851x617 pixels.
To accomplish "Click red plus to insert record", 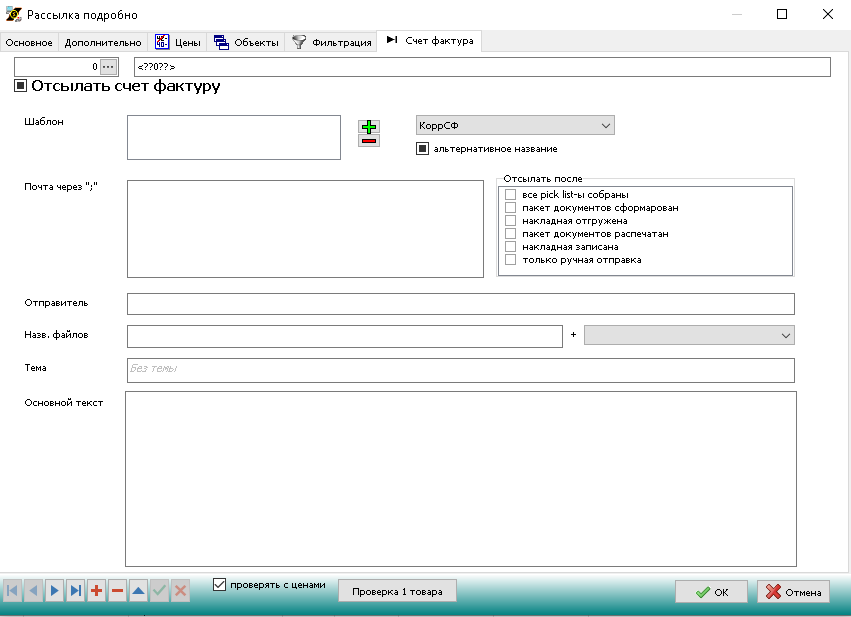I will pyautogui.click(x=96, y=591).
